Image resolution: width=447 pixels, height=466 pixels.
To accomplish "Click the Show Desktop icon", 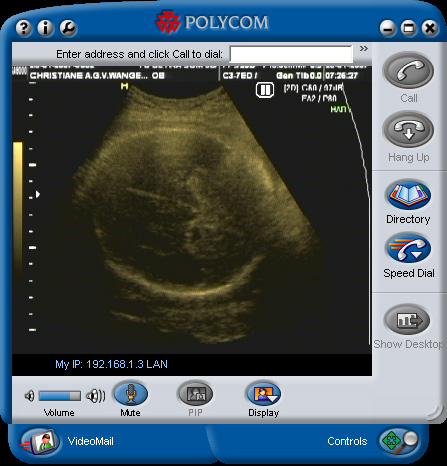I will [409, 320].
